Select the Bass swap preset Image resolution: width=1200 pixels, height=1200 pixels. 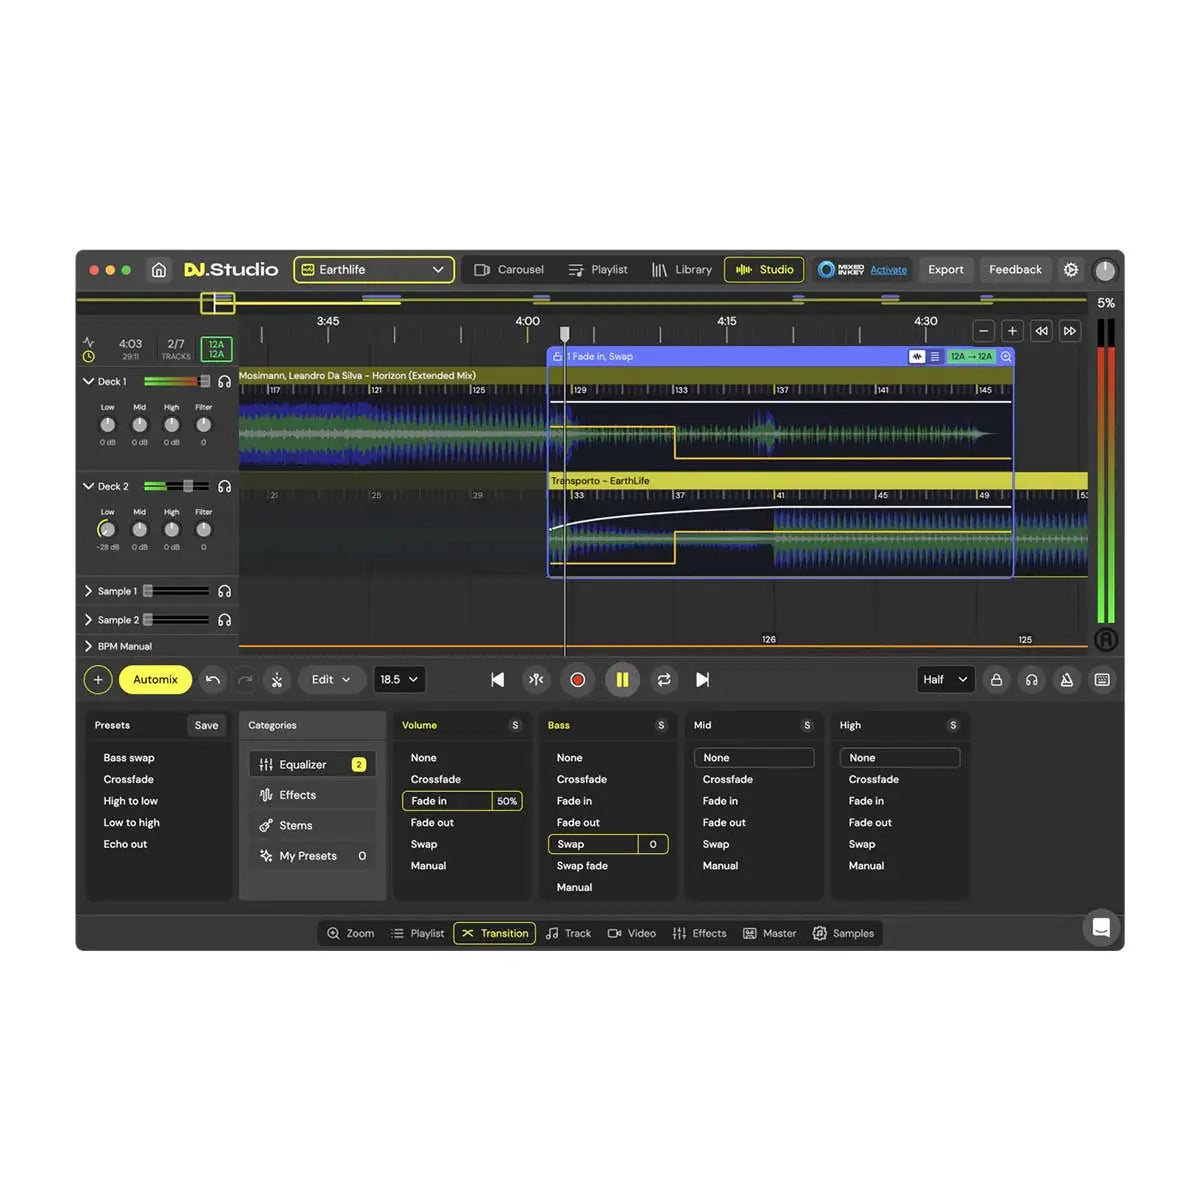128,757
